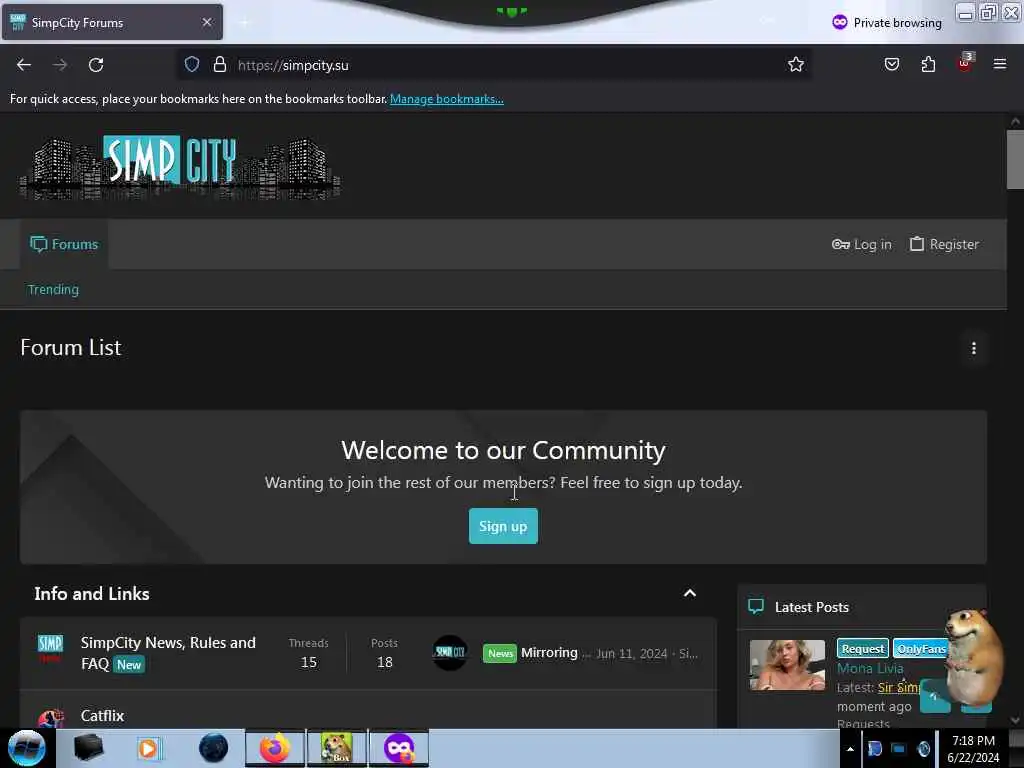Open the Latest Posts widget heading
The image size is (1024, 768).
point(812,607)
